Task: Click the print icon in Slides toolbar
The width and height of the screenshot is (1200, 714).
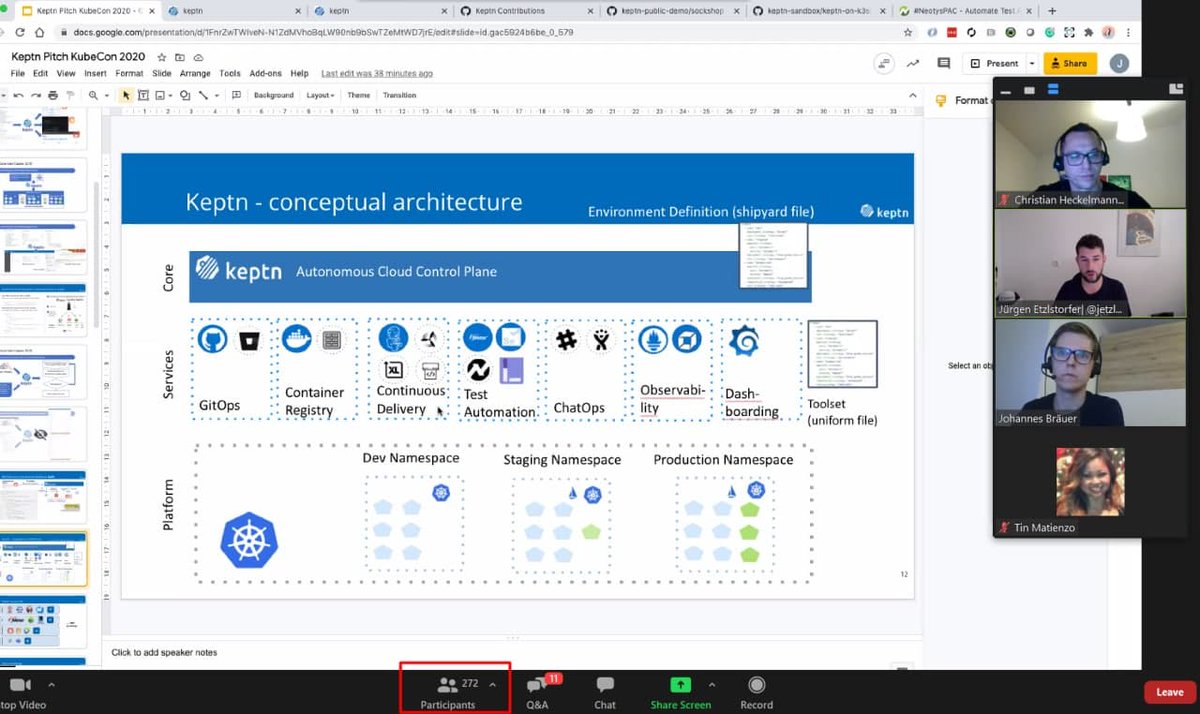Action: pyautogui.click(x=53, y=95)
